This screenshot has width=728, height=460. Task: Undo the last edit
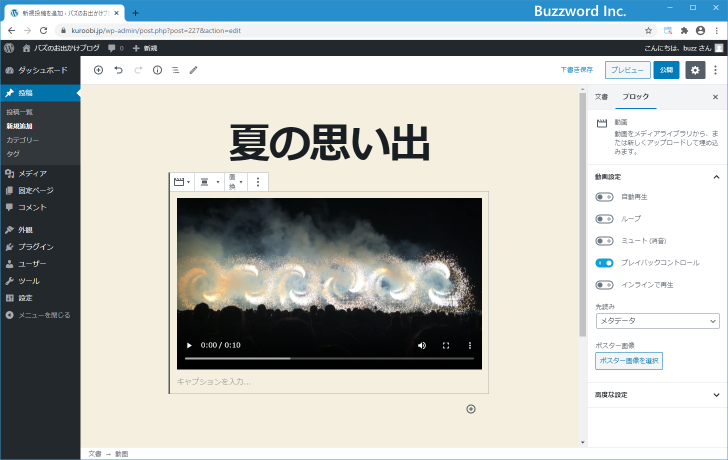[x=118, y=70]
